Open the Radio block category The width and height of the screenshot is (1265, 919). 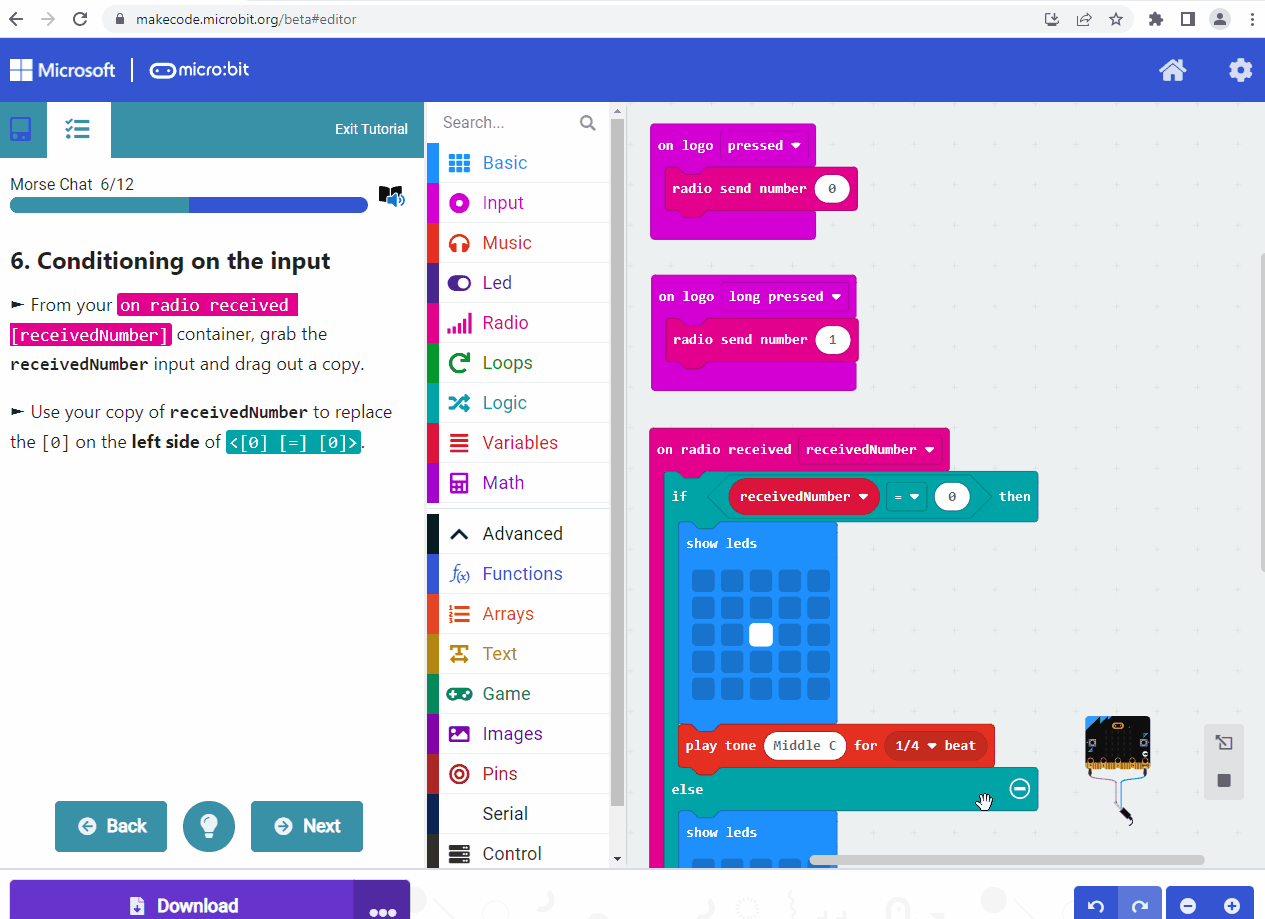click(507, 322)
